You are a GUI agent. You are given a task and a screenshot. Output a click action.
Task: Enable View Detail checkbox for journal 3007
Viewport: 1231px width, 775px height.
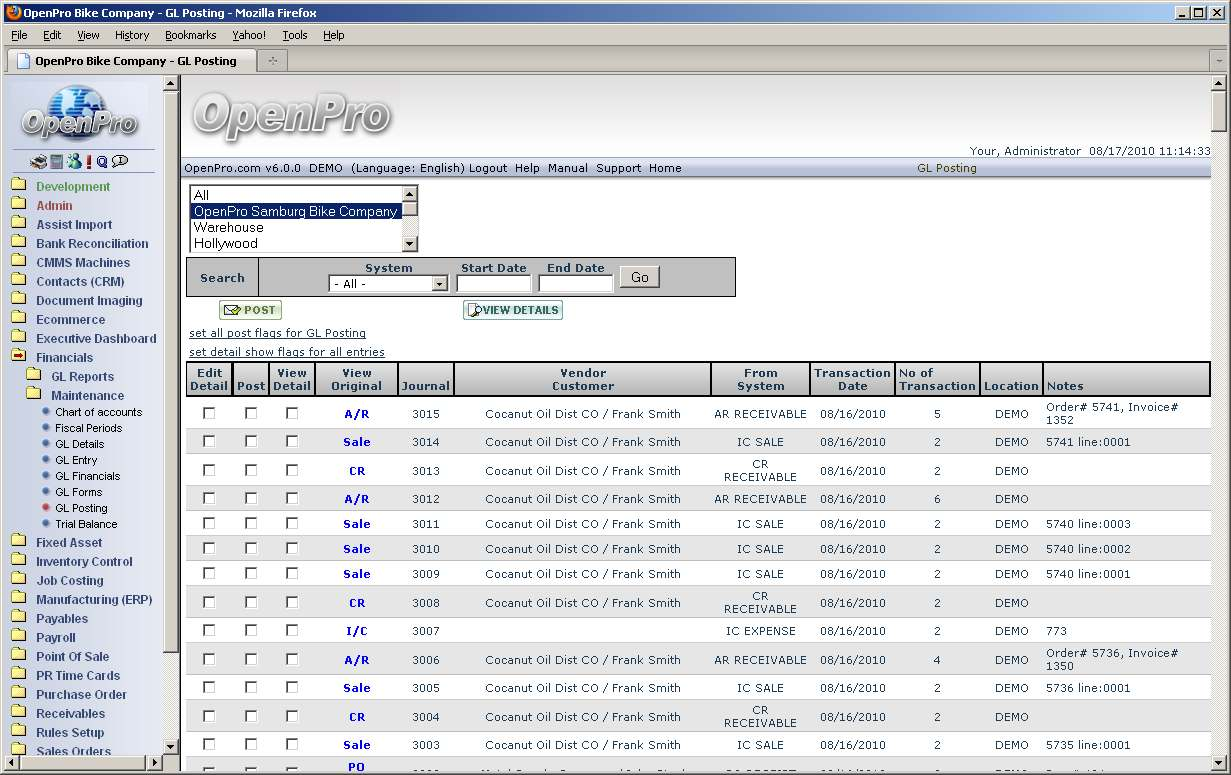coord(292,630)
